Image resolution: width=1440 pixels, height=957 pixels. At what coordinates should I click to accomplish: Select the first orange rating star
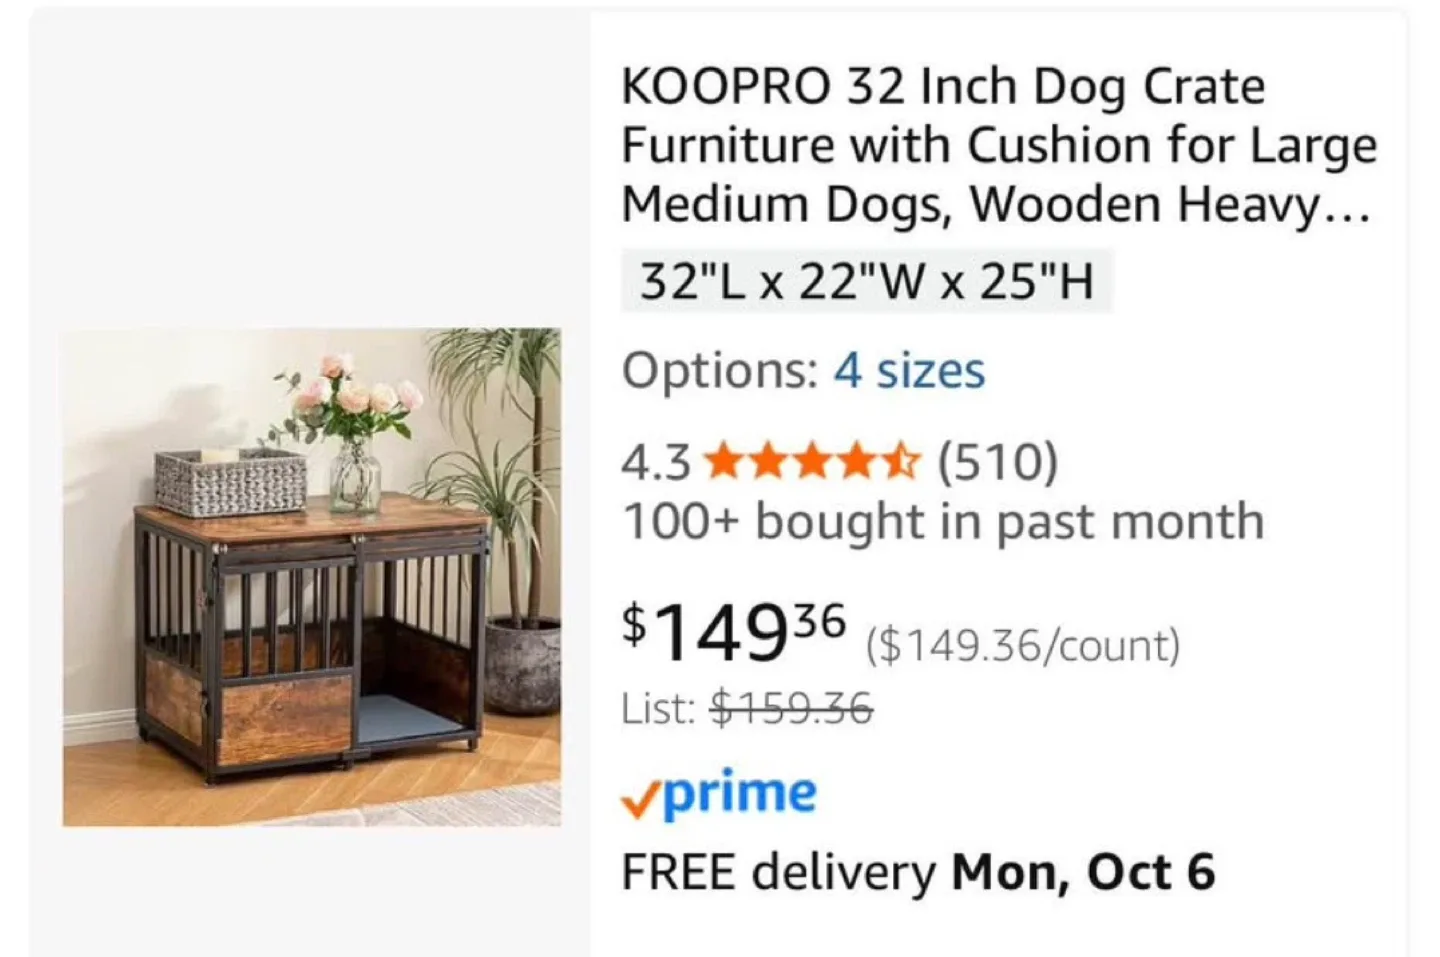(x=722, y=462)
